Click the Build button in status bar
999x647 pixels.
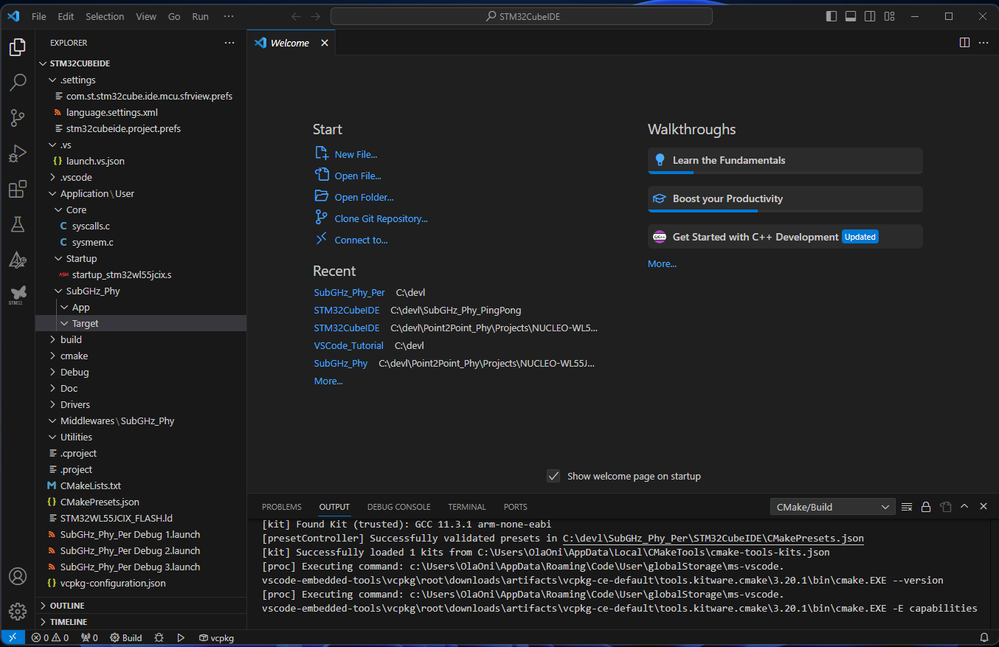pyautogui.click(x=126, y=637)
